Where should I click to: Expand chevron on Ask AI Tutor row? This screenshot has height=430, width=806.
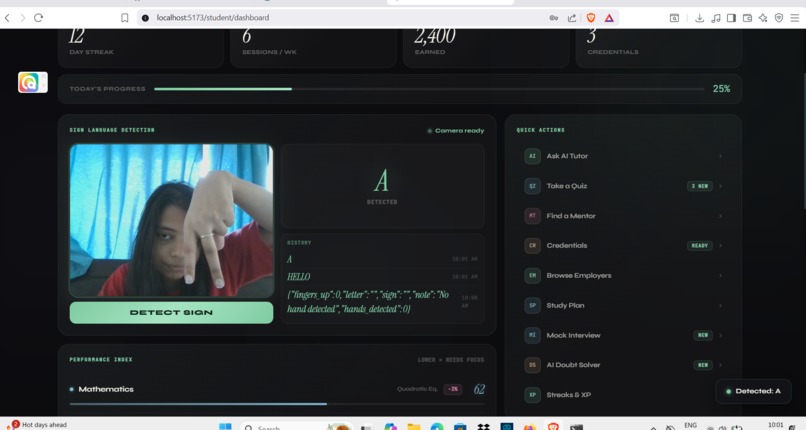click(x=720, y=156)
